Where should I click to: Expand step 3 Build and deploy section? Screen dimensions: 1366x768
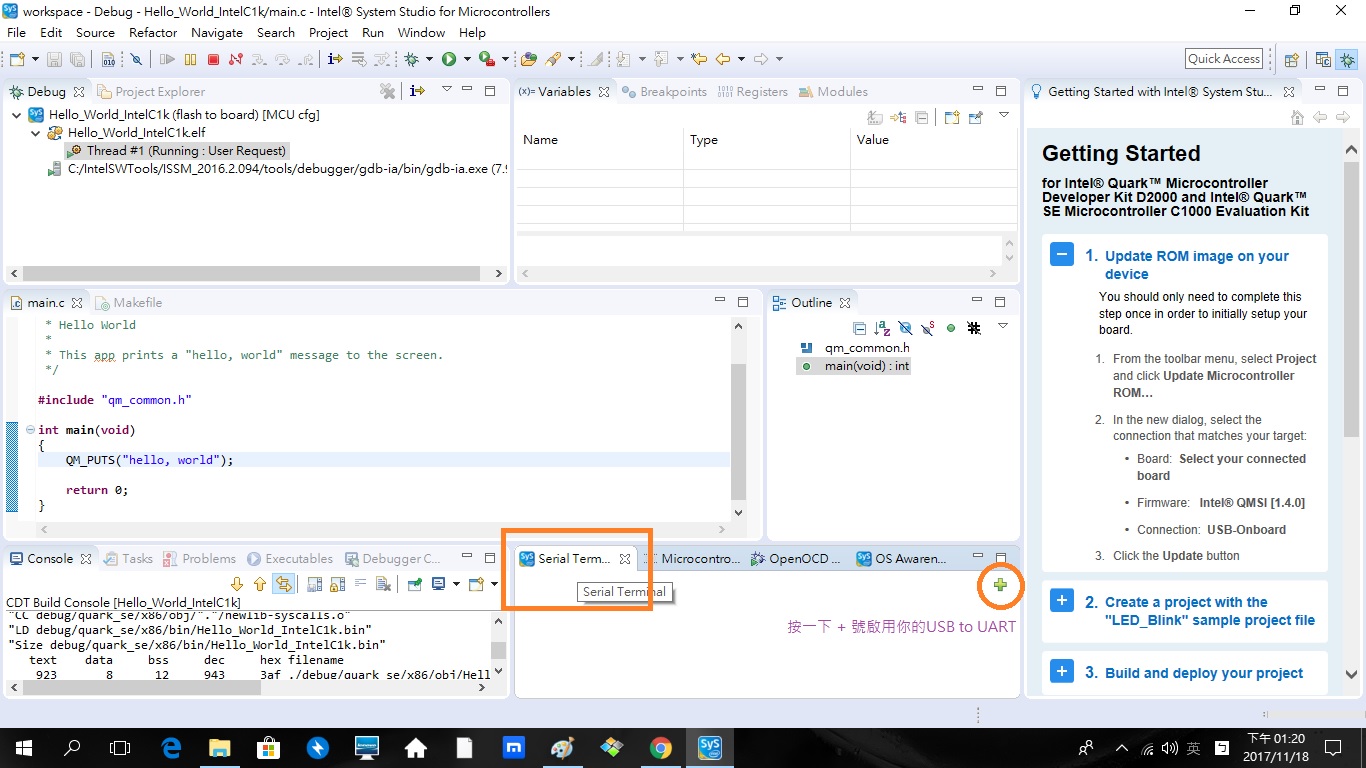pos(1062,671)
